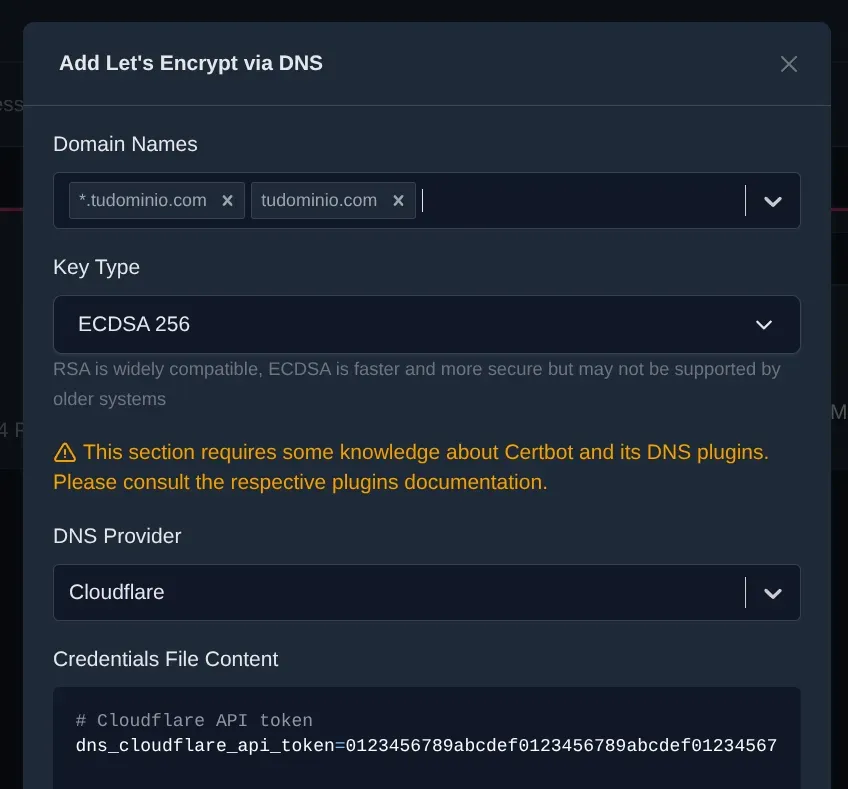The height and width of the screenshot is (789, 848).
Task: Focus the Domain Names text input area
Action: [x=580, y=201]
